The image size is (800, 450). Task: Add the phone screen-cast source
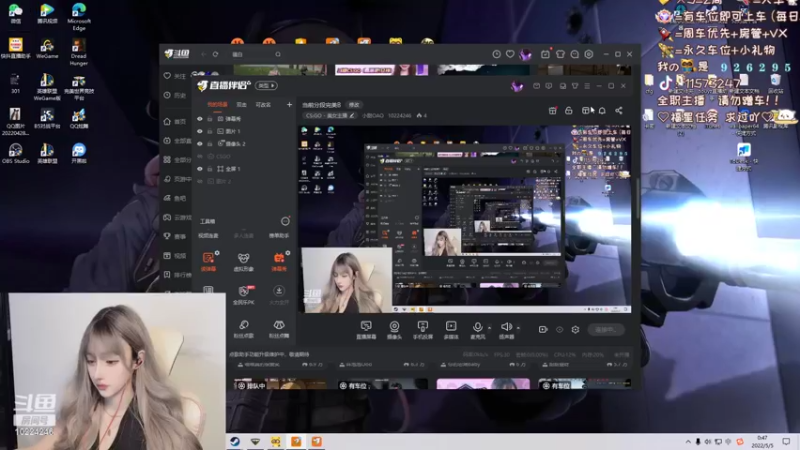click(422, 330)
